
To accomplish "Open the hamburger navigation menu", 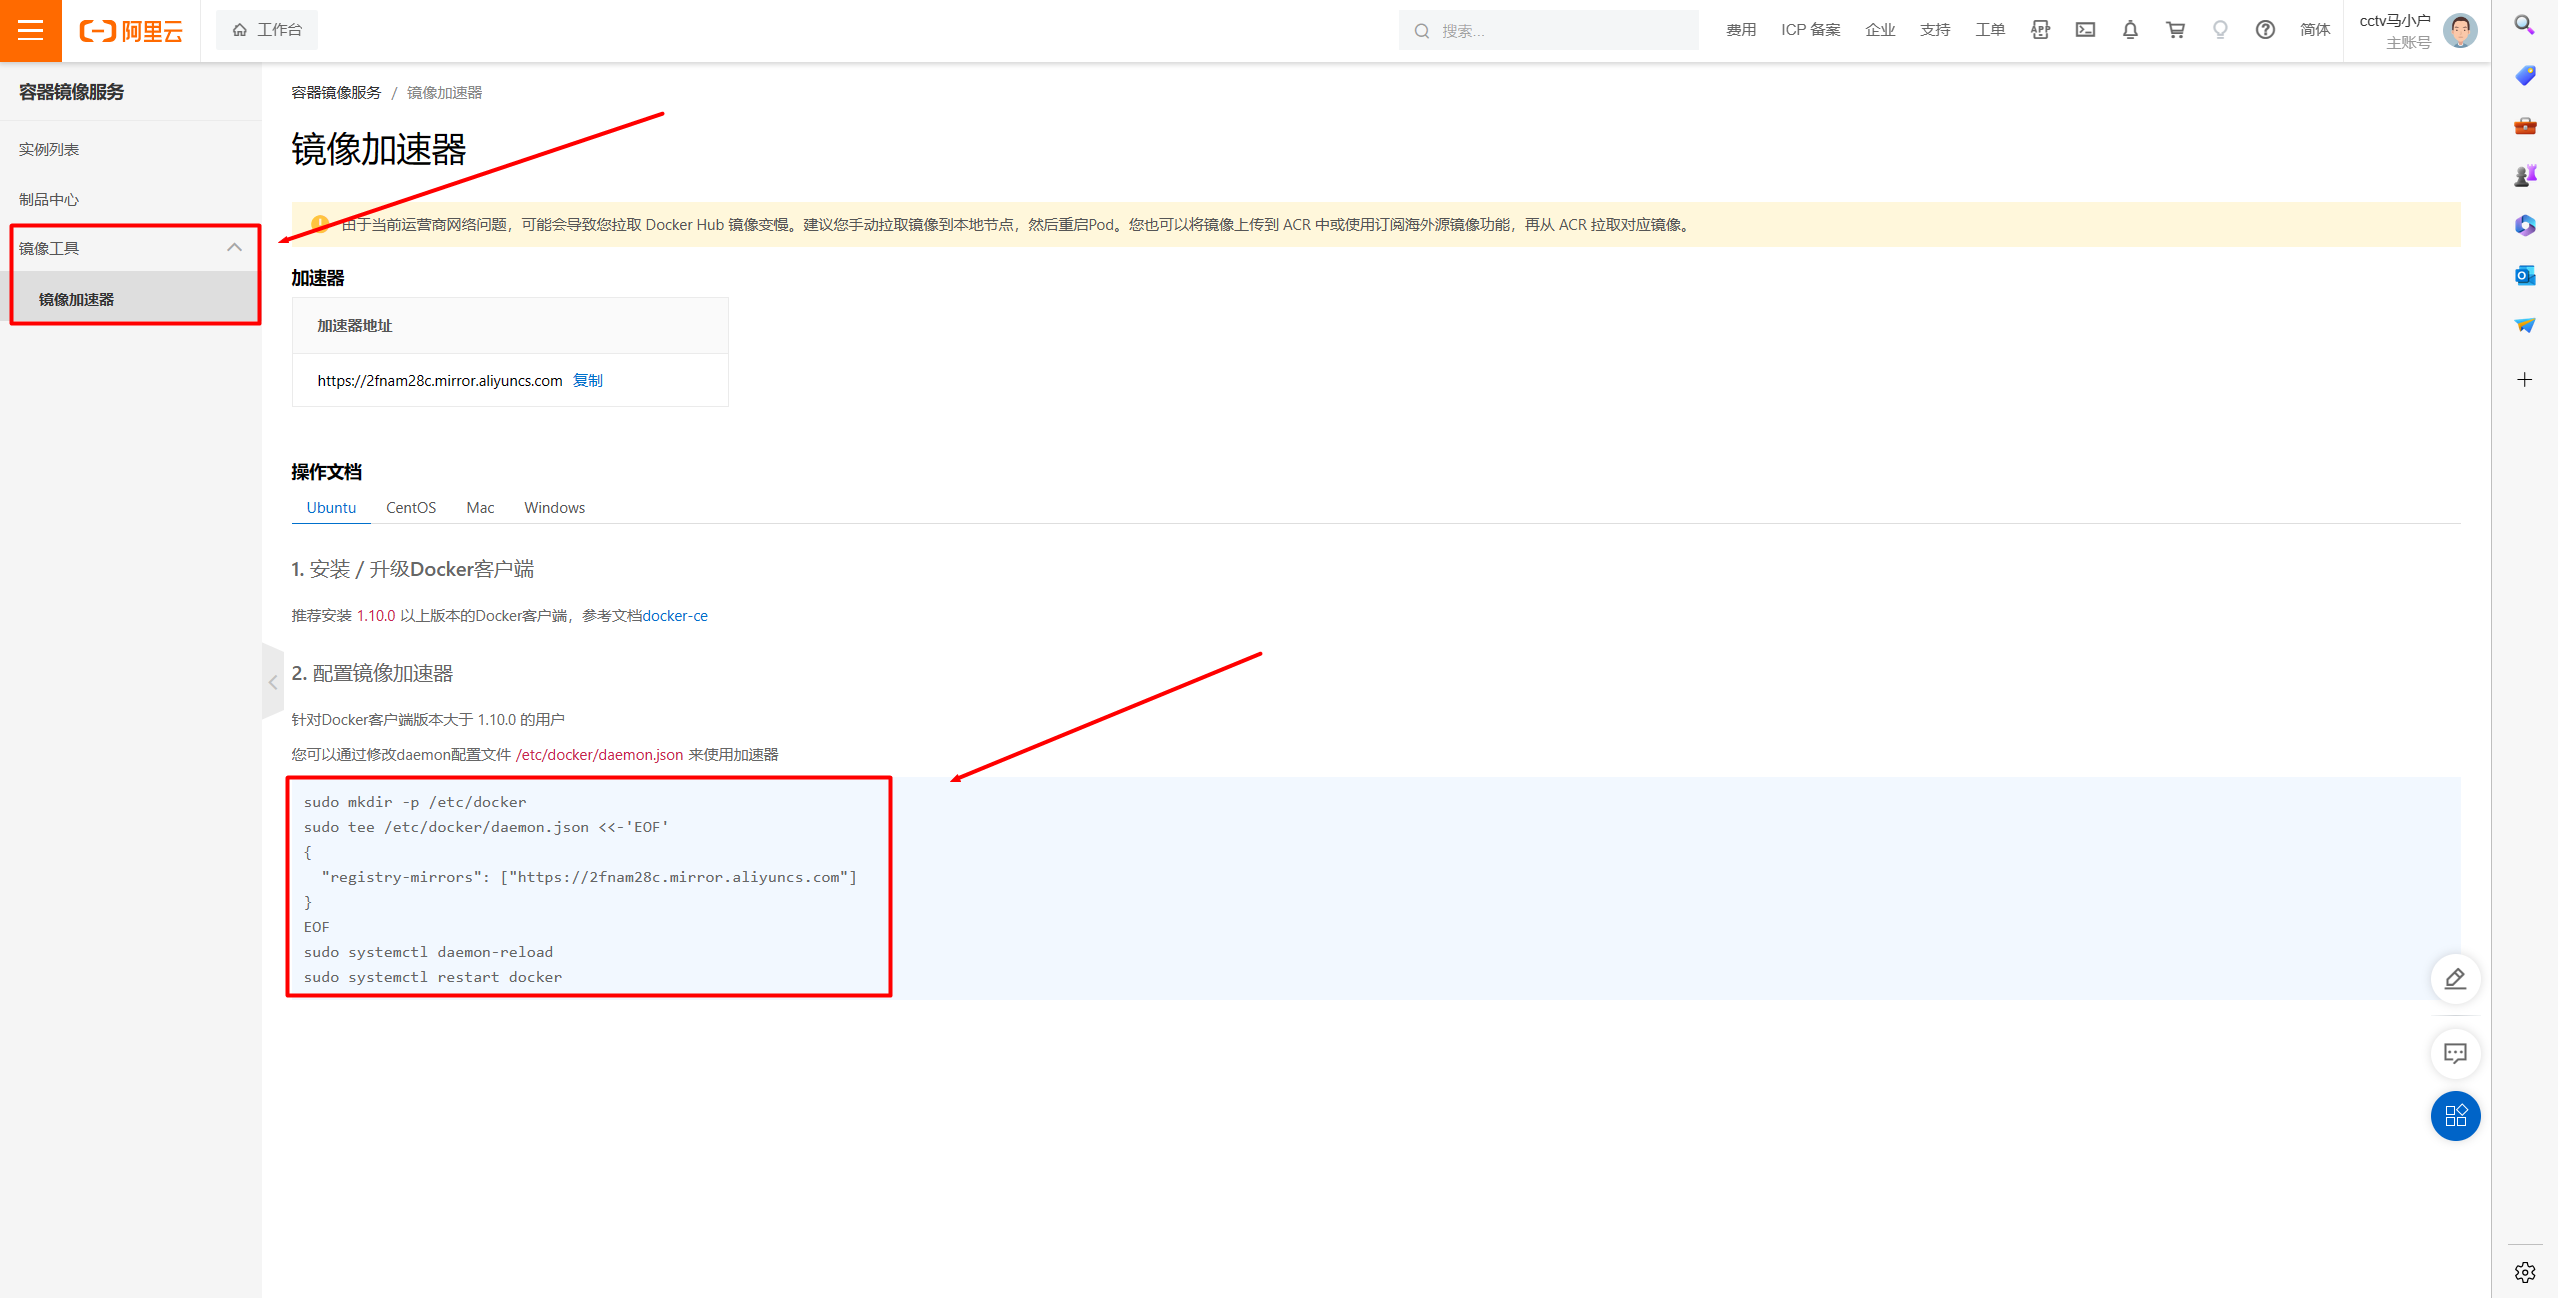I will click(x=31, y=30).
